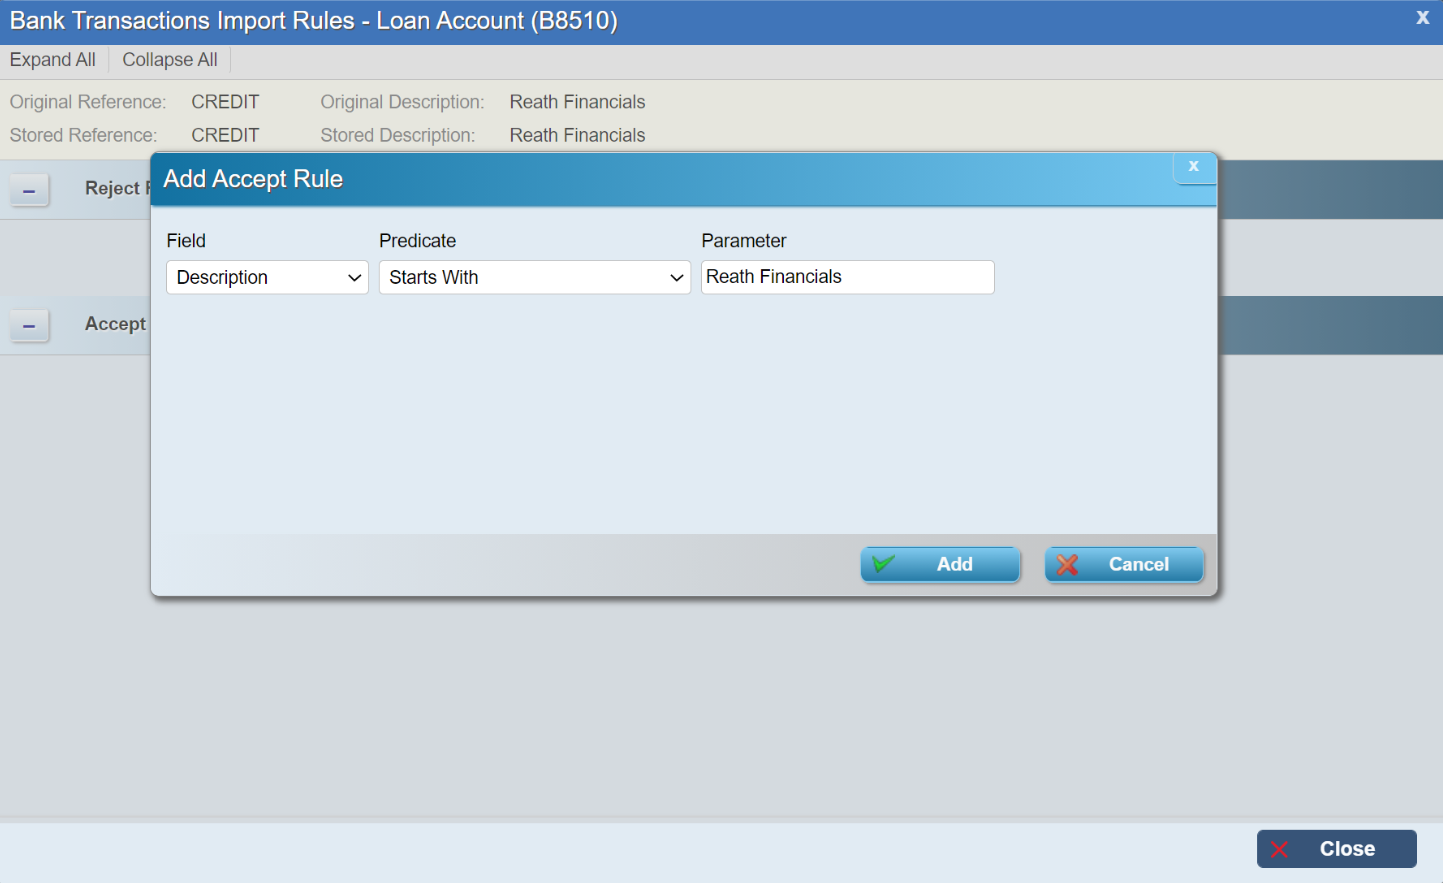The height and width of the screenshot is (883, 1443).
Task: Click the Expand All toolbar option
Action: [x=53, y=60]
